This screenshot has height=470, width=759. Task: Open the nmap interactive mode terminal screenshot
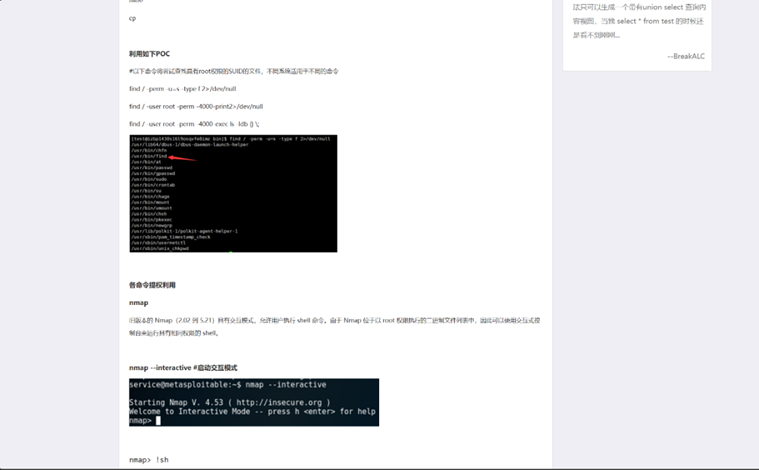pyautogui.click(x=254, y=402)
